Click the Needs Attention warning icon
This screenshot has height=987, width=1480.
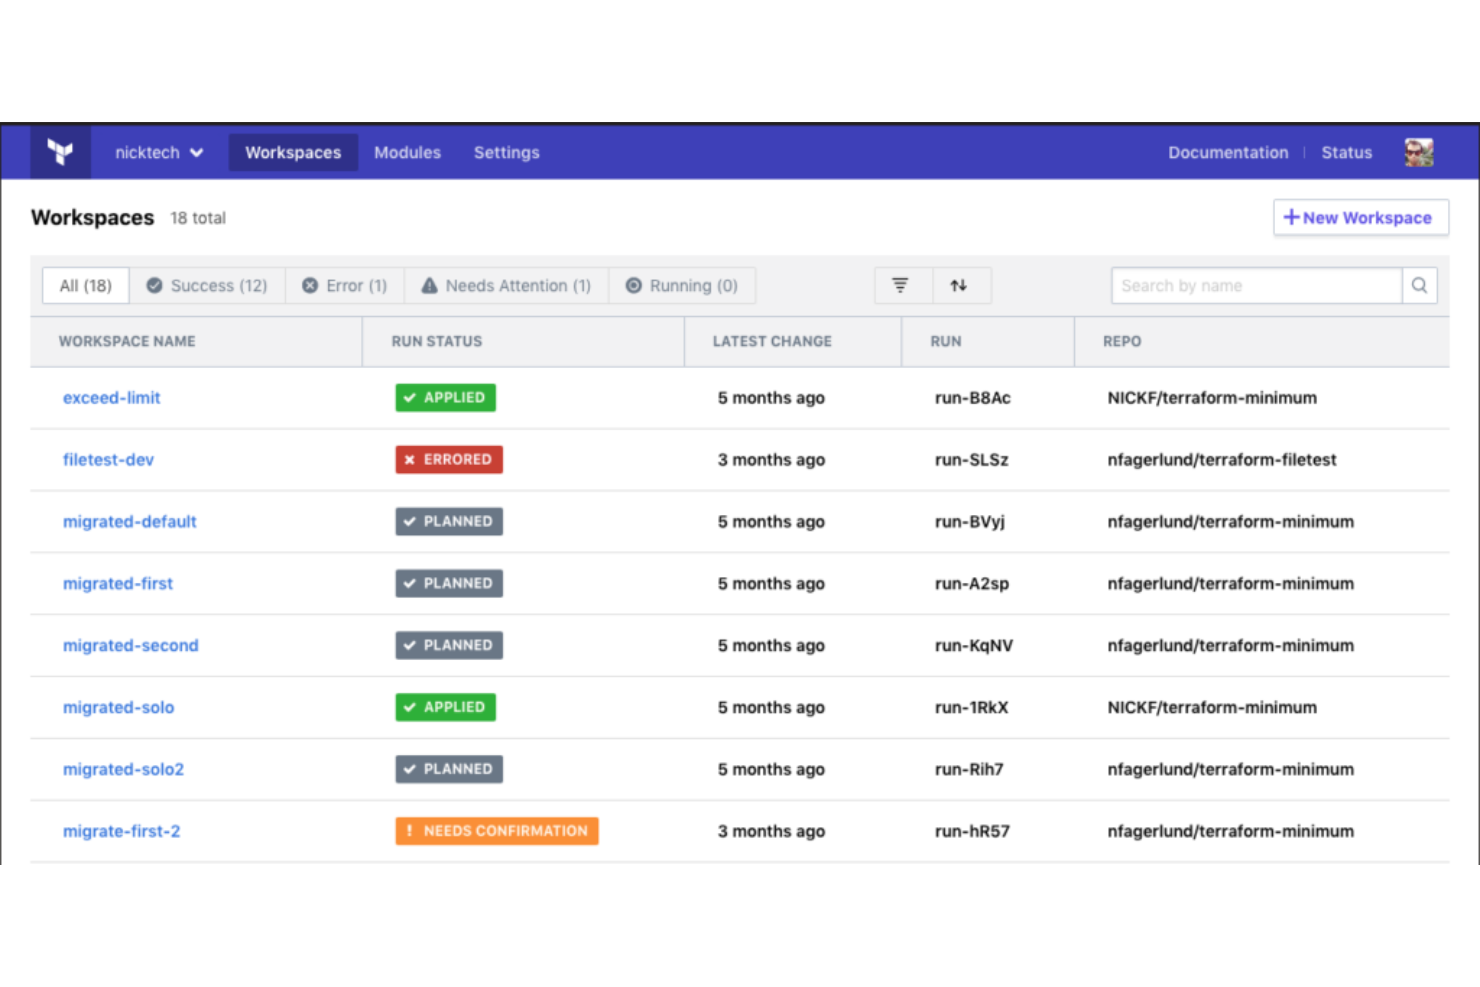(x=430, y=285)
